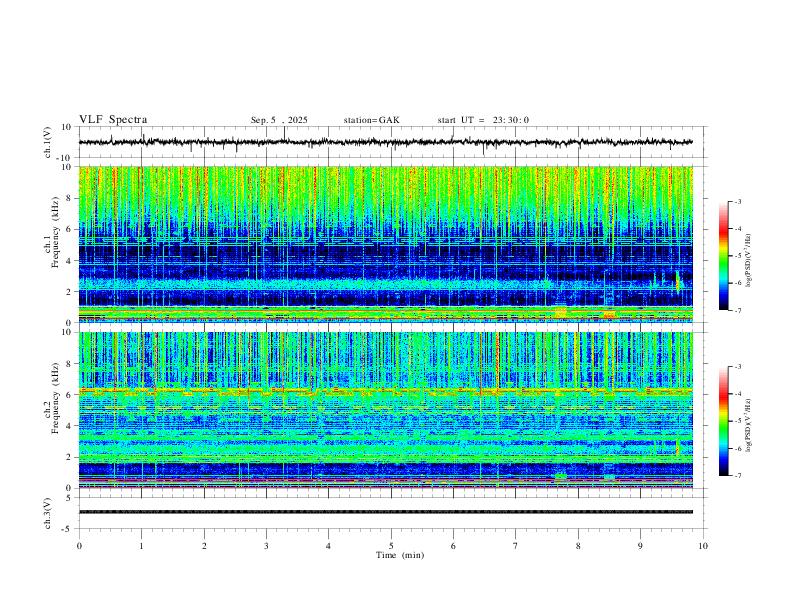Image resolution: width=792 pixels, height=612 pixels.
Task: Click the ch.1 'Frequency (kHz)' axis label
Action: click(x=55, y=232)
